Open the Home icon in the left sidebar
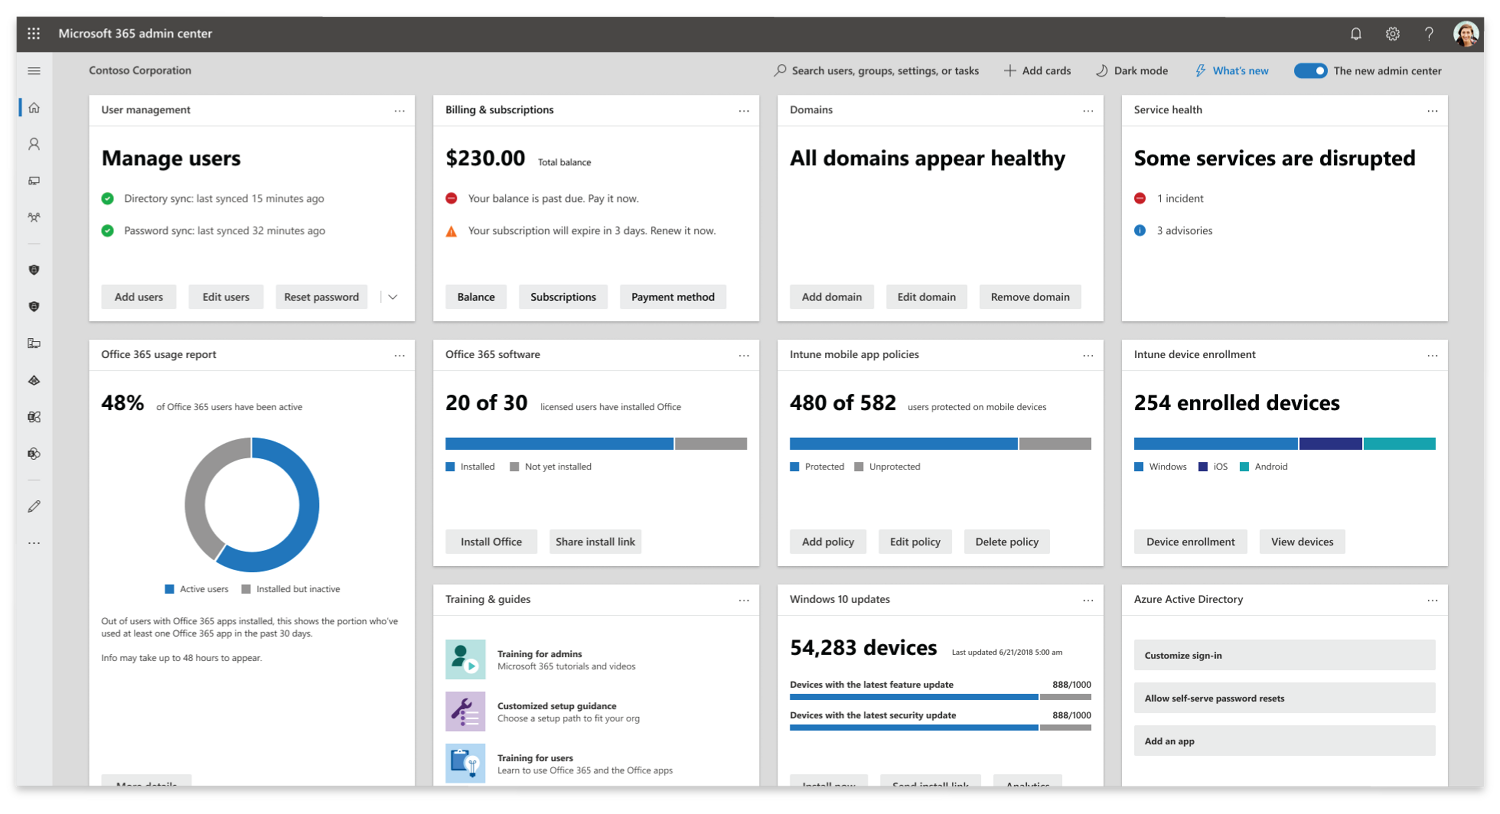This screenshot has width=1500, height=814. click(x=33, y=107)
